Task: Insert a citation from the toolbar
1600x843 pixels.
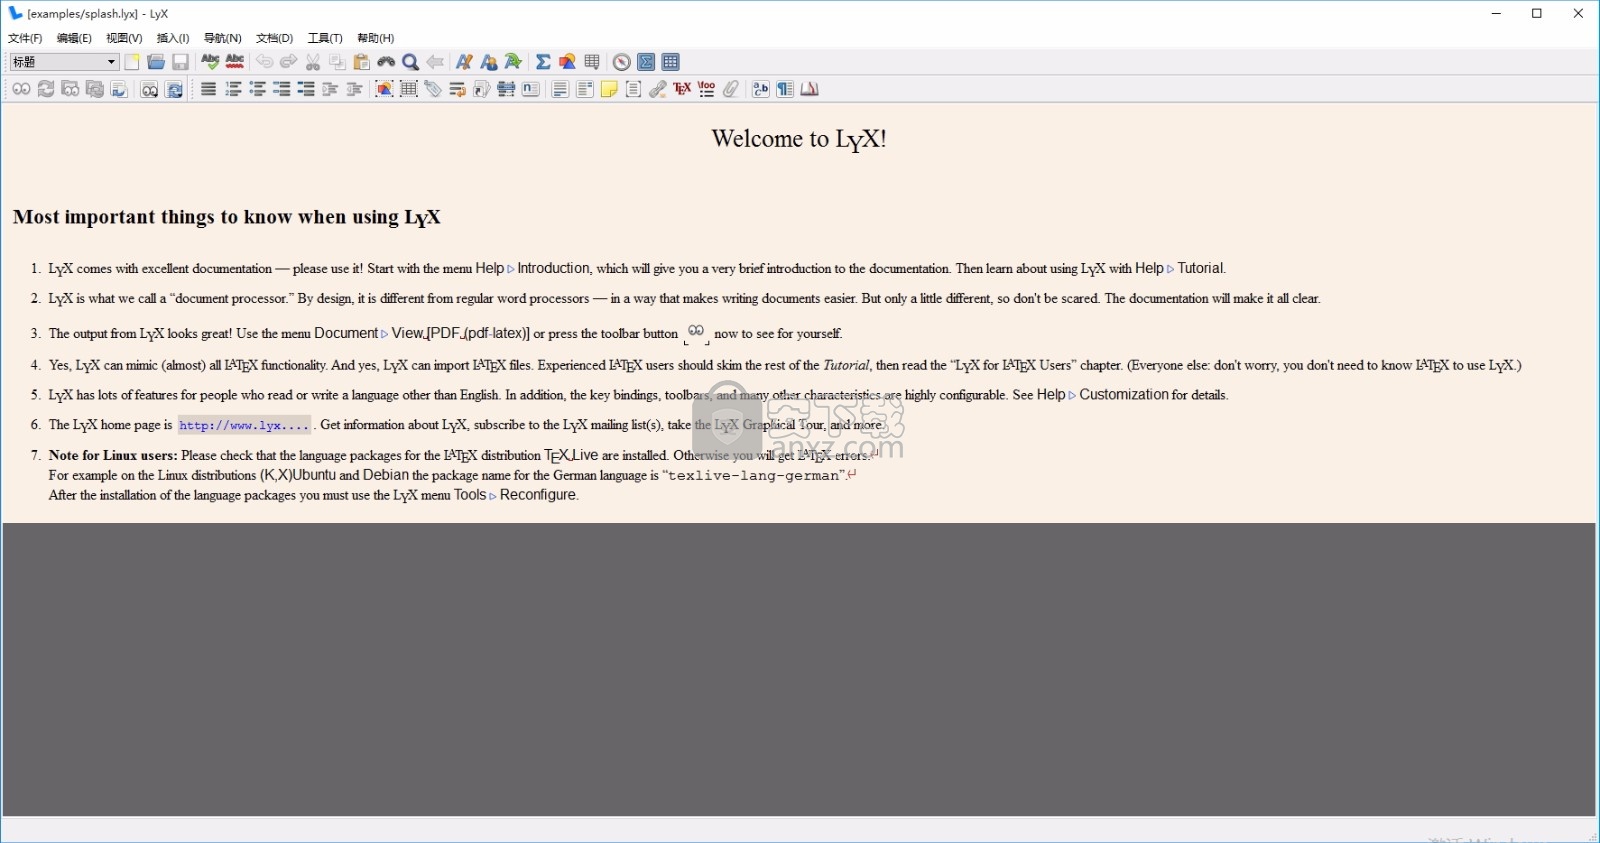Action: [x=481, y=89]
